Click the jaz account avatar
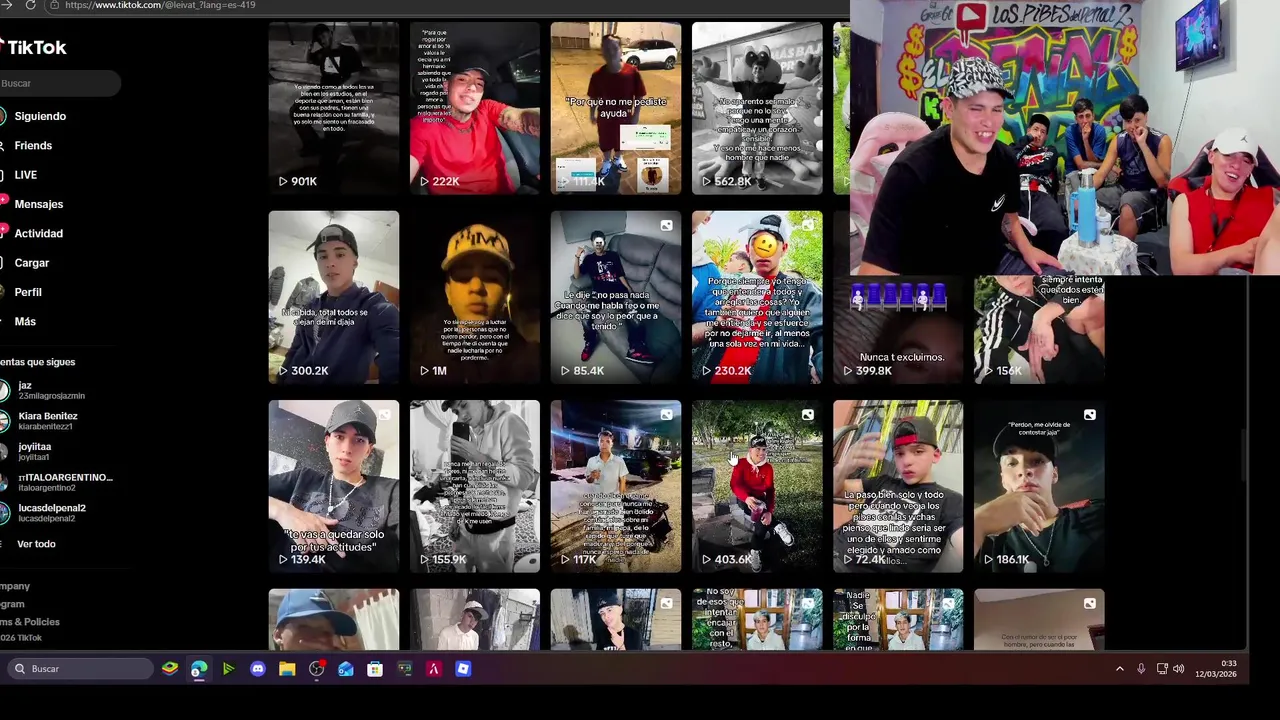Image resolution: width=1280 pixels, height=720 pixels. click(5, 390)
